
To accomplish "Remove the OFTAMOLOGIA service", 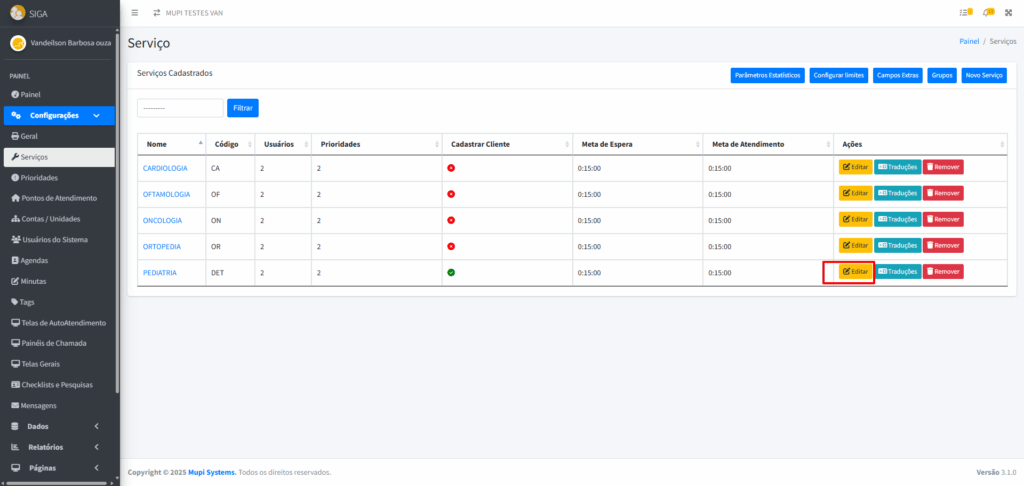I will point(942,193).
